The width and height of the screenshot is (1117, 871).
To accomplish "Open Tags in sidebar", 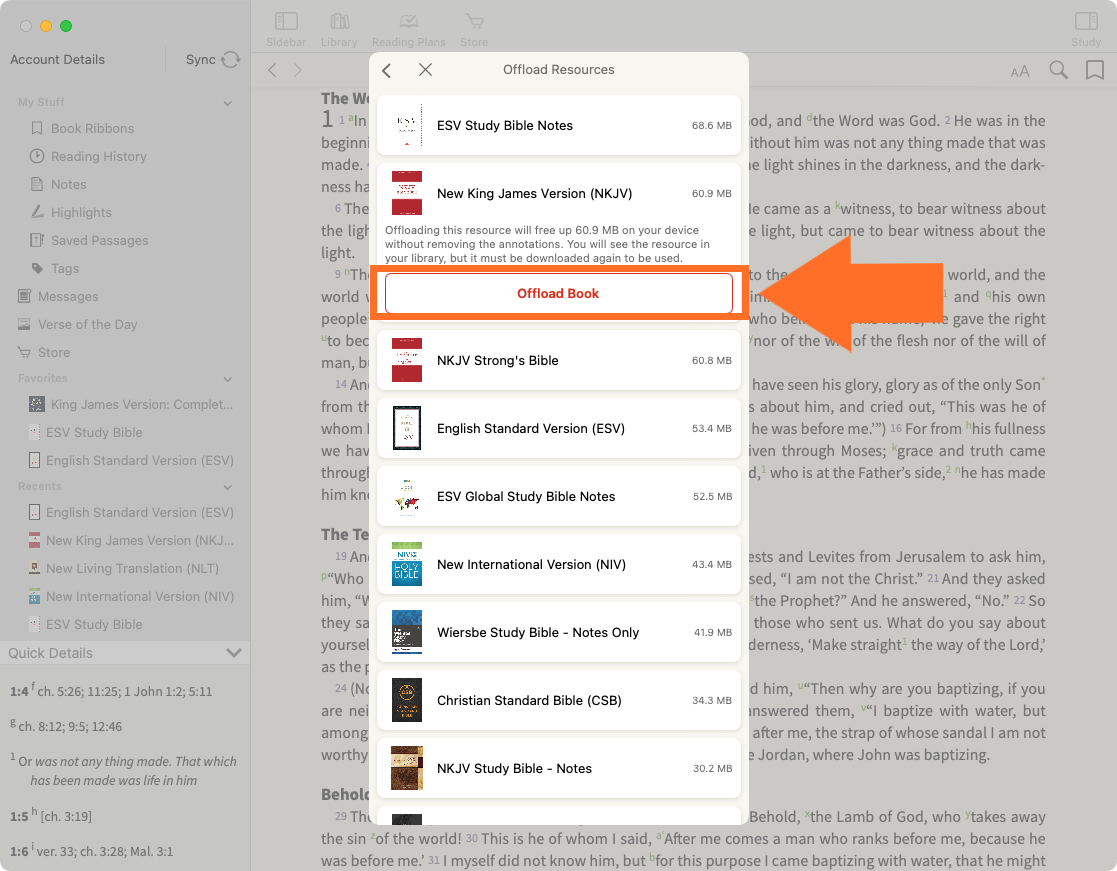I will coord(55,268).
